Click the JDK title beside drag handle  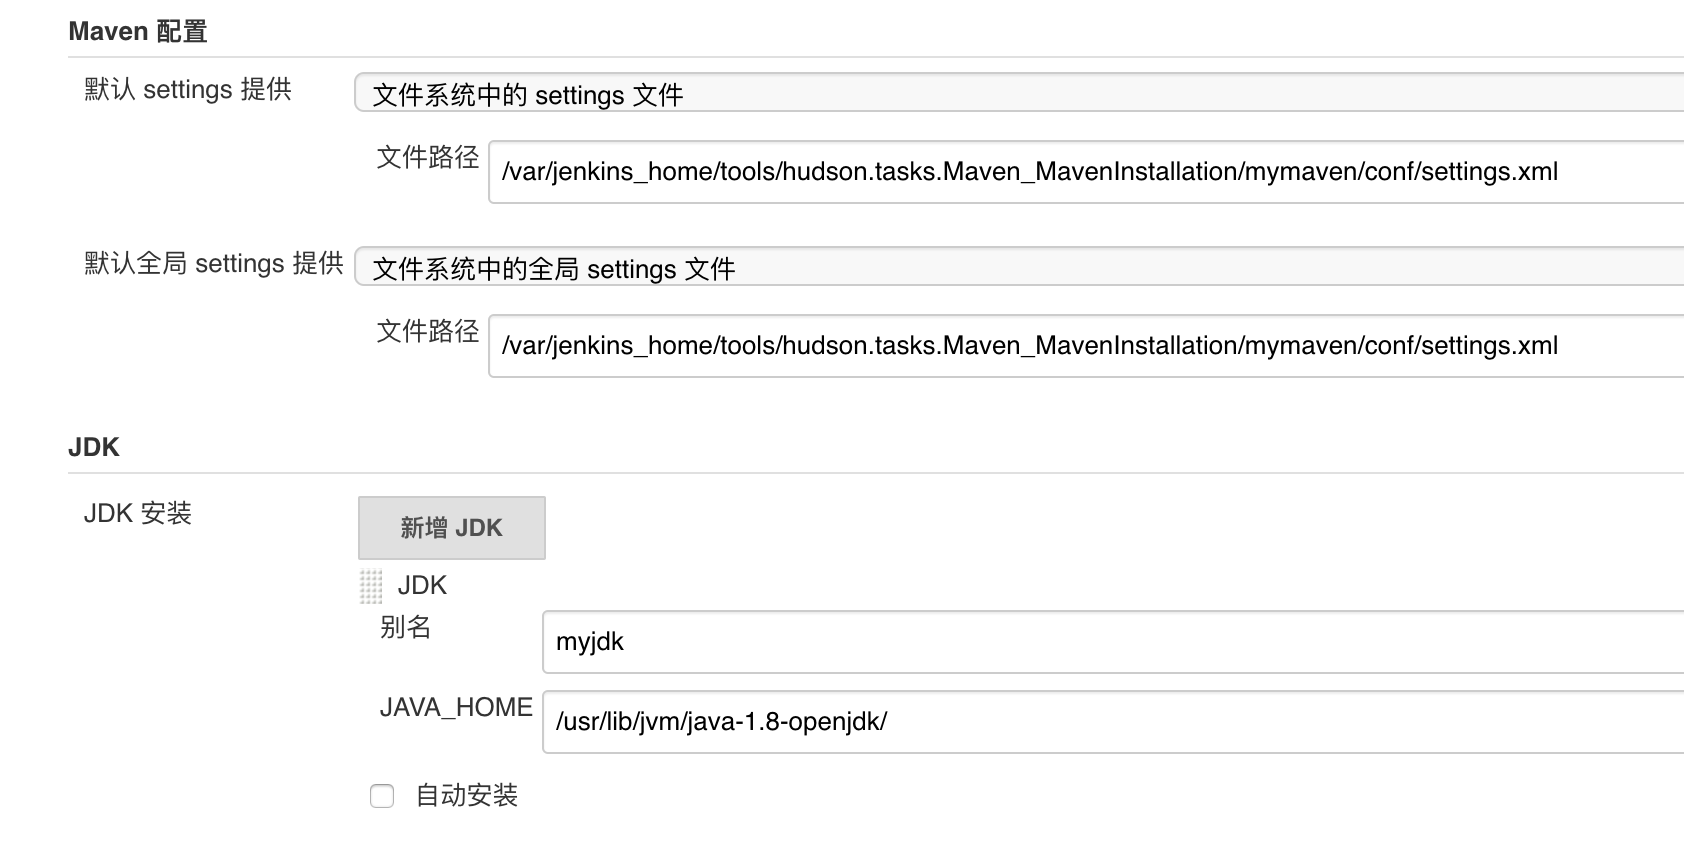point(422,585)
